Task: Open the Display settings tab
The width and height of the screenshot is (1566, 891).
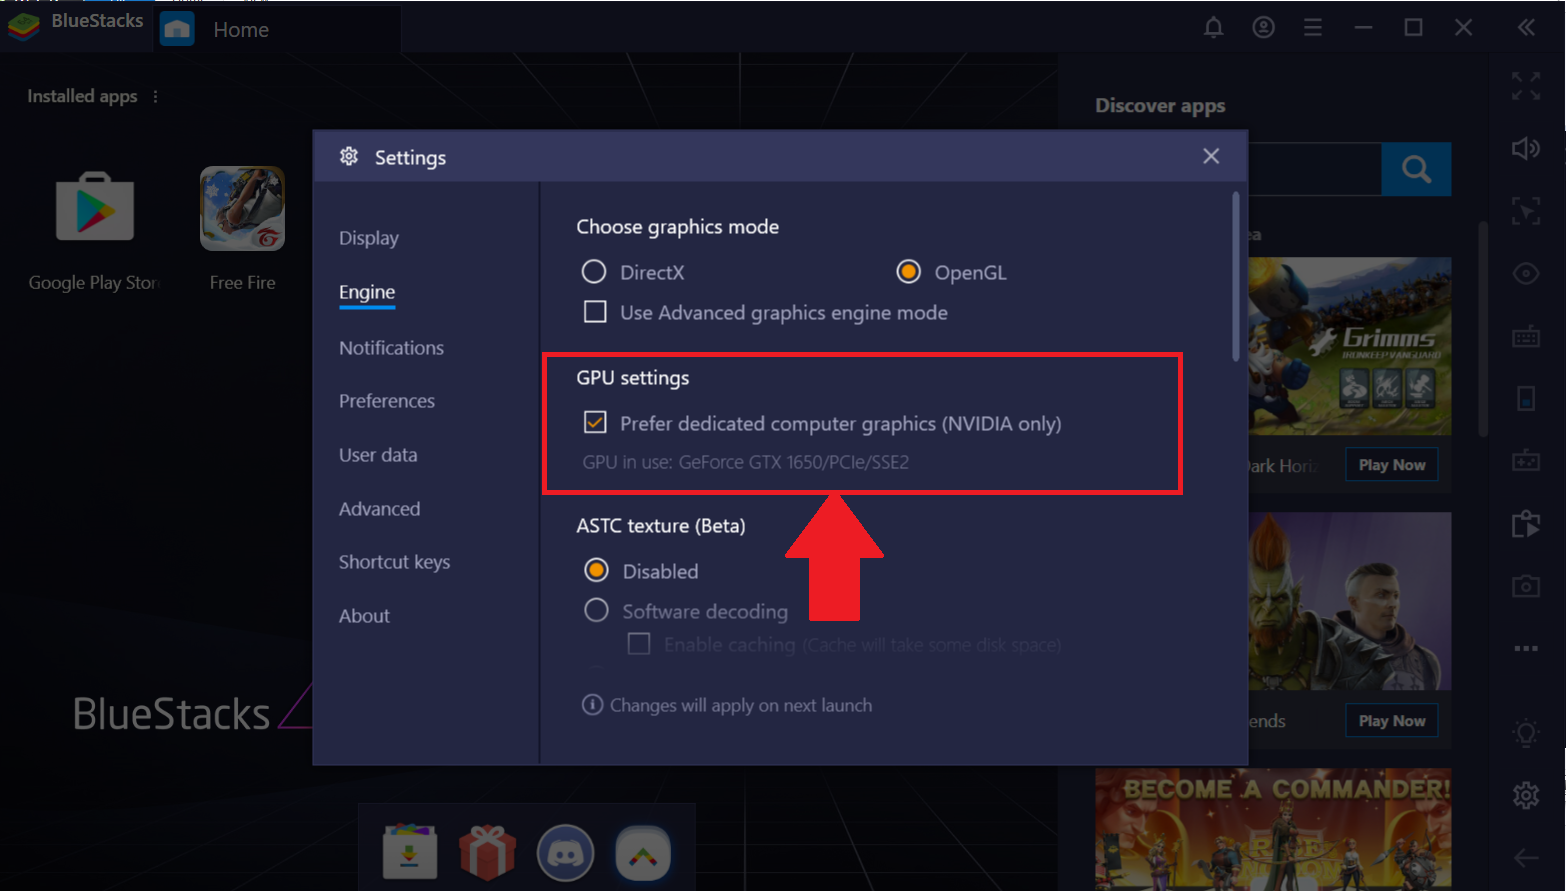Action: [x=369, y=238]
